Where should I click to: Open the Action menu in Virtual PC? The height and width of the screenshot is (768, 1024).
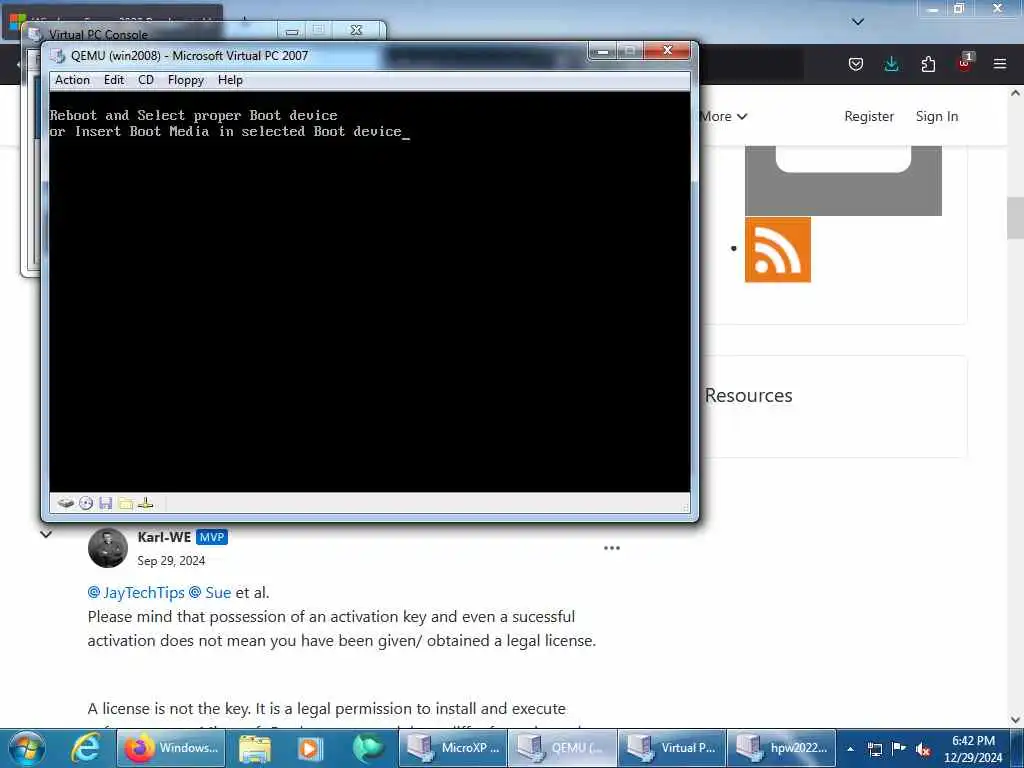click(72, 80)
